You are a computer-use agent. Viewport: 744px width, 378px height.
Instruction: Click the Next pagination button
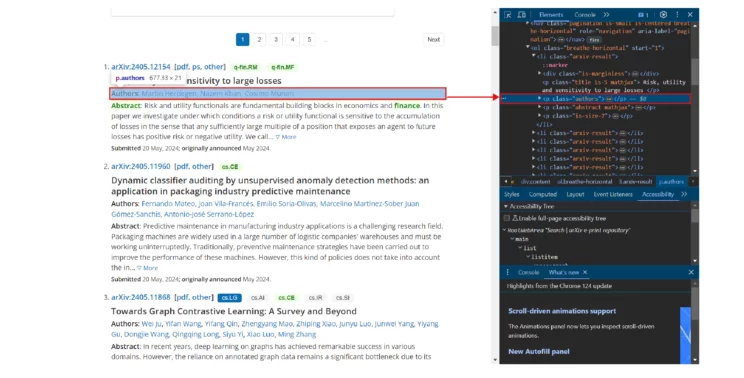pyautogui.click(x=434, y=39)
